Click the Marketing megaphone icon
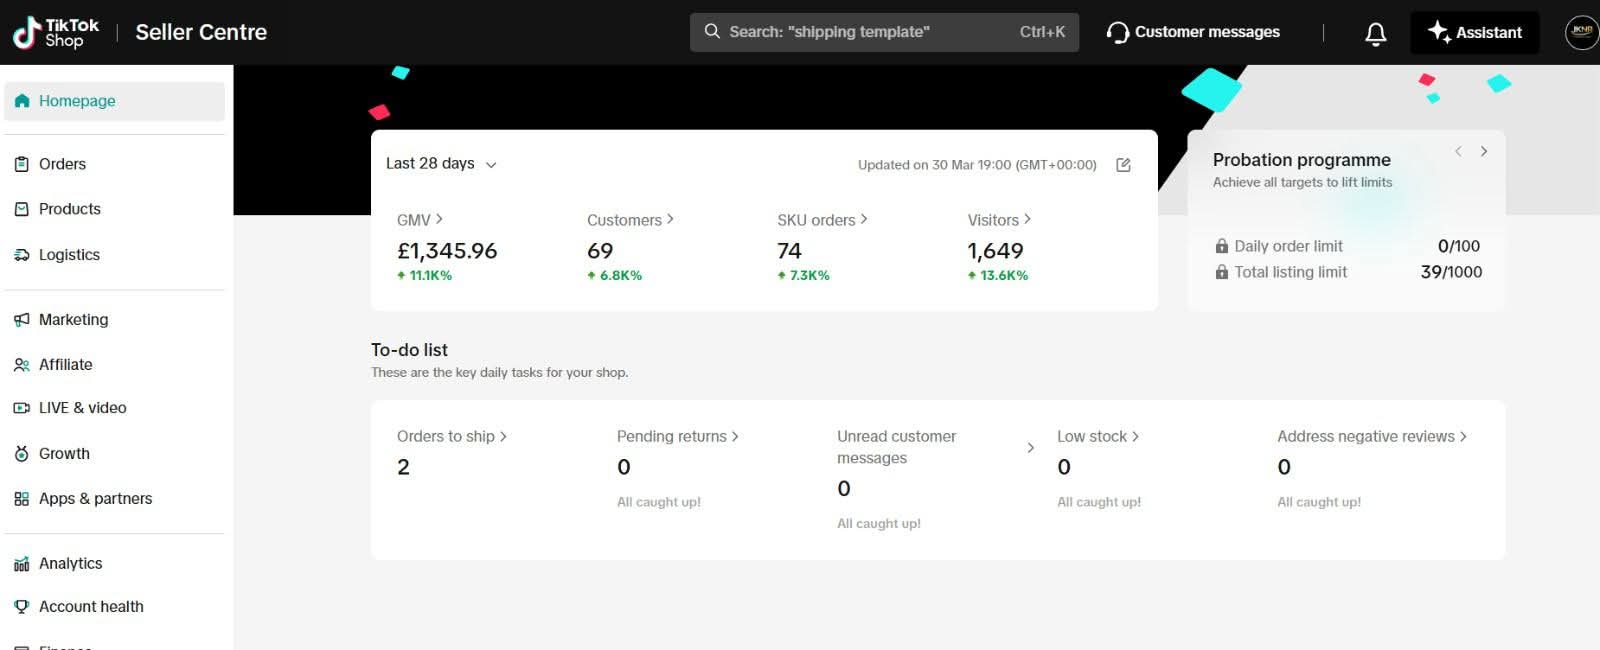1600x650 pixels. click(22, 320)
